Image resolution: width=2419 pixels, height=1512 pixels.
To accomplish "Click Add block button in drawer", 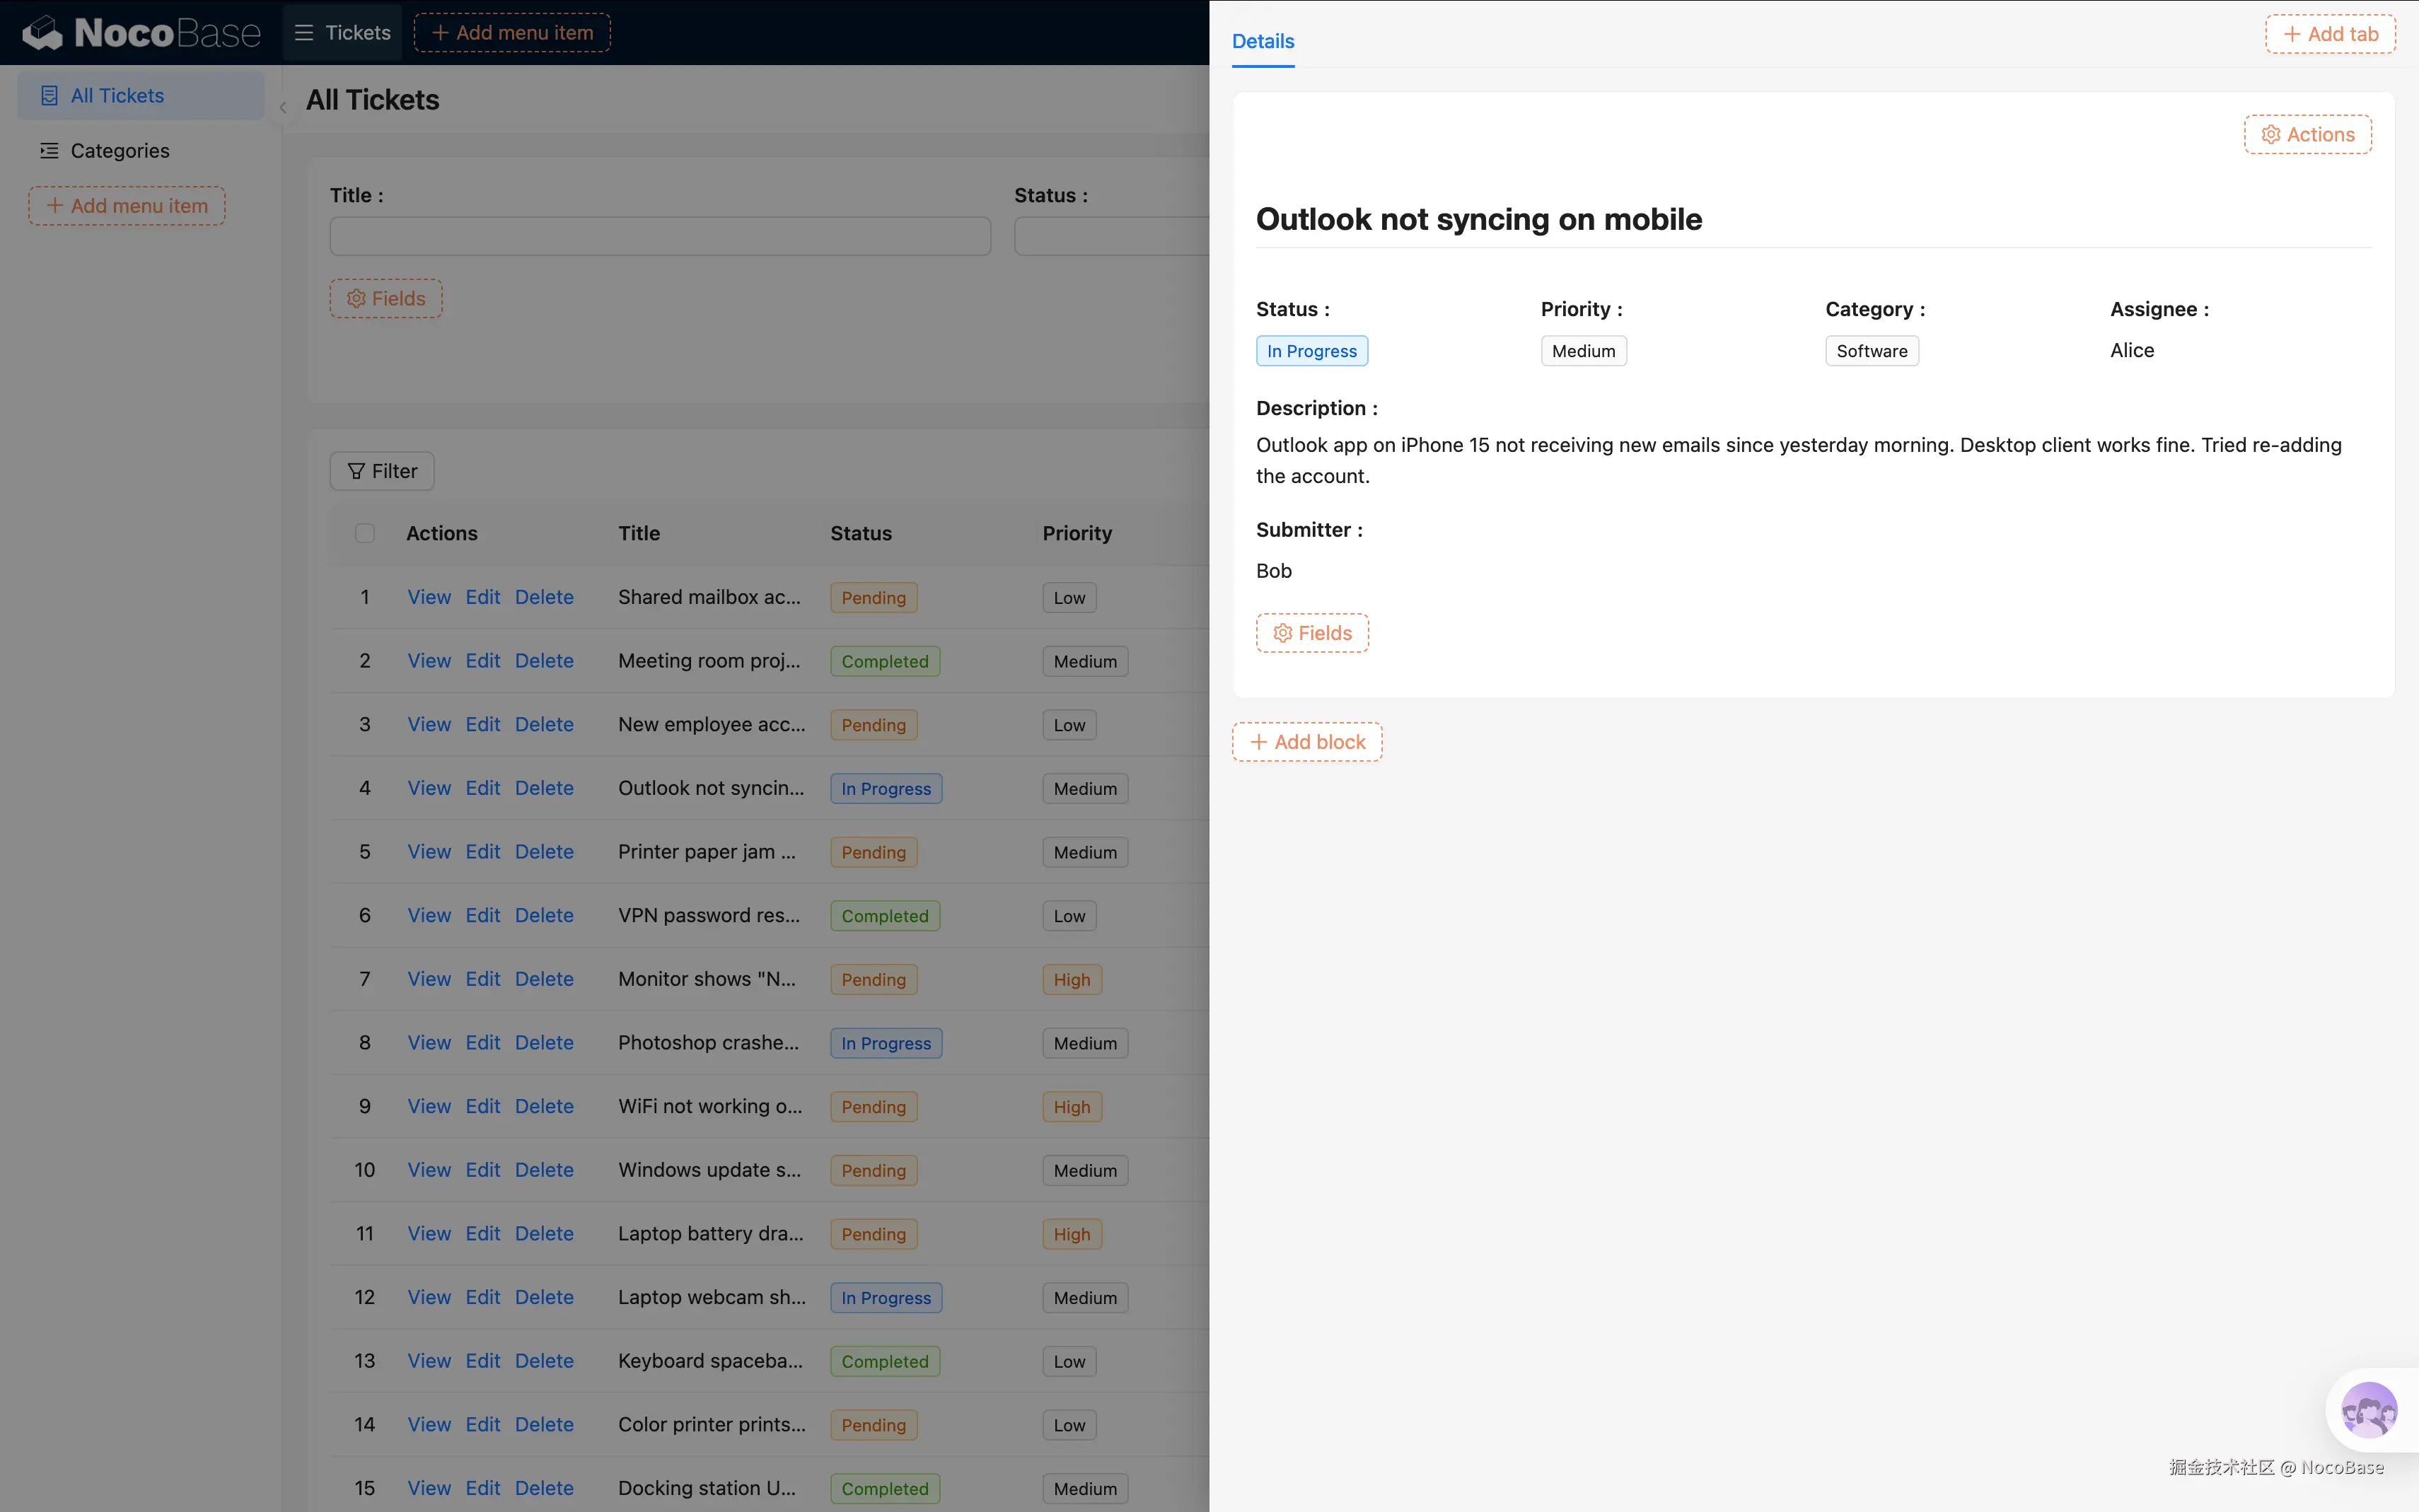I will click(x=1307, y=743).
